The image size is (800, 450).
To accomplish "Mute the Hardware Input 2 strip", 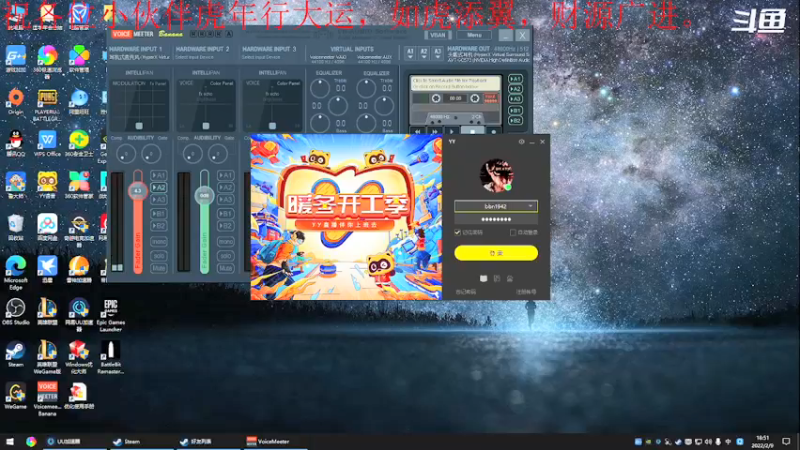I will tap(226, 268).
